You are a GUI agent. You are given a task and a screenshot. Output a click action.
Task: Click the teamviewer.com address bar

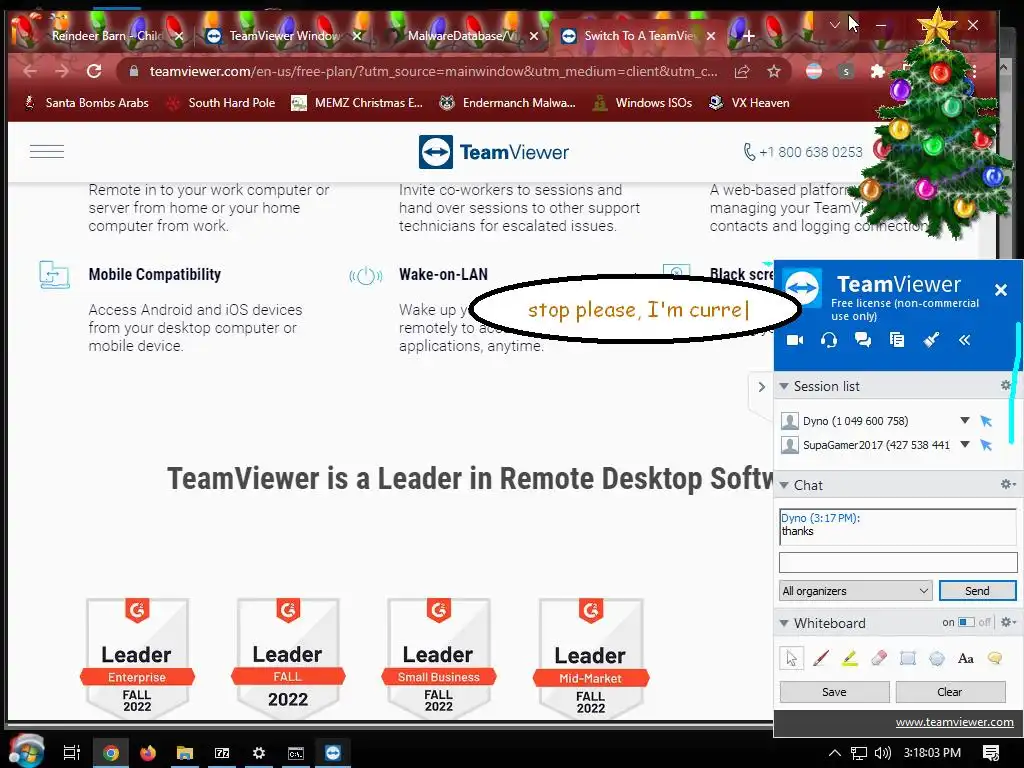[433, 71]
